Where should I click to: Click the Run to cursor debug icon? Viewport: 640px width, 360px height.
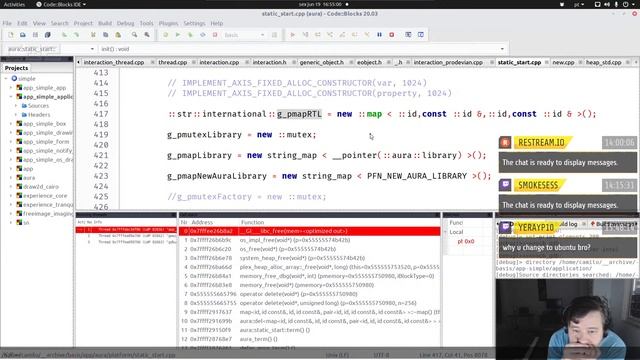tap(305, 35)
